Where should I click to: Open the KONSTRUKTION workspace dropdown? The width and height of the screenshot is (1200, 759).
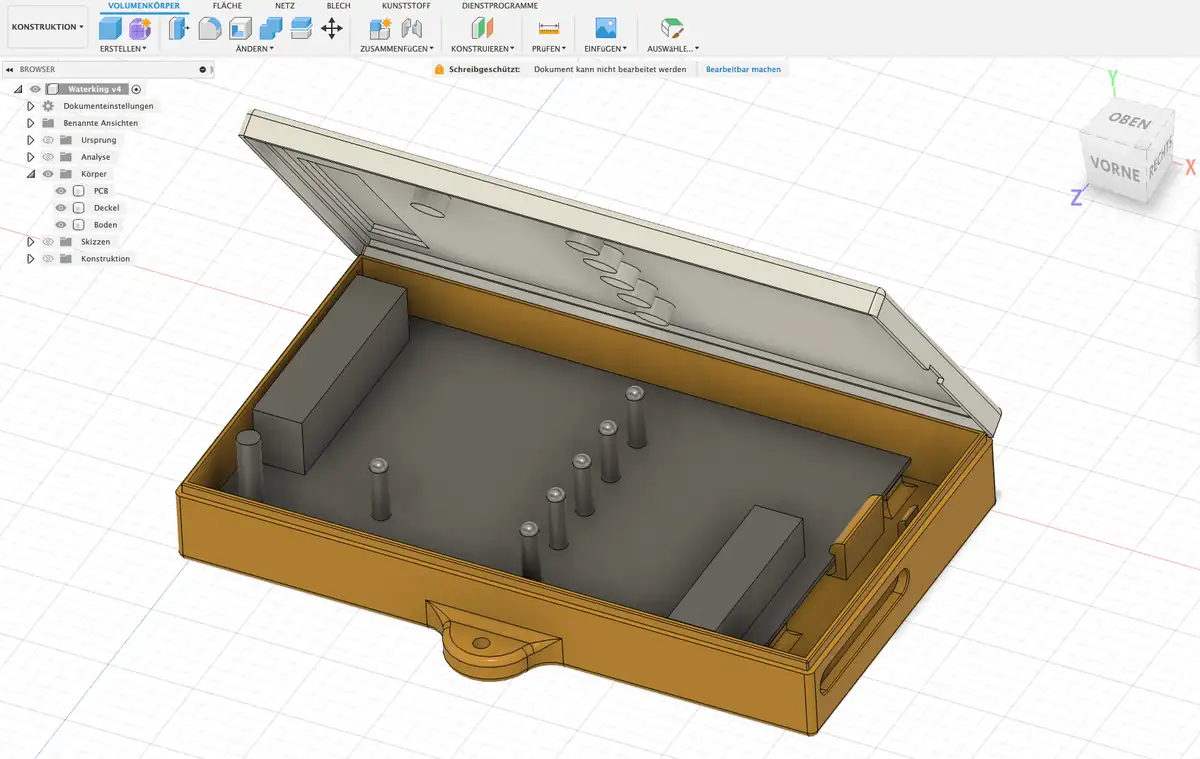(48, 27)
